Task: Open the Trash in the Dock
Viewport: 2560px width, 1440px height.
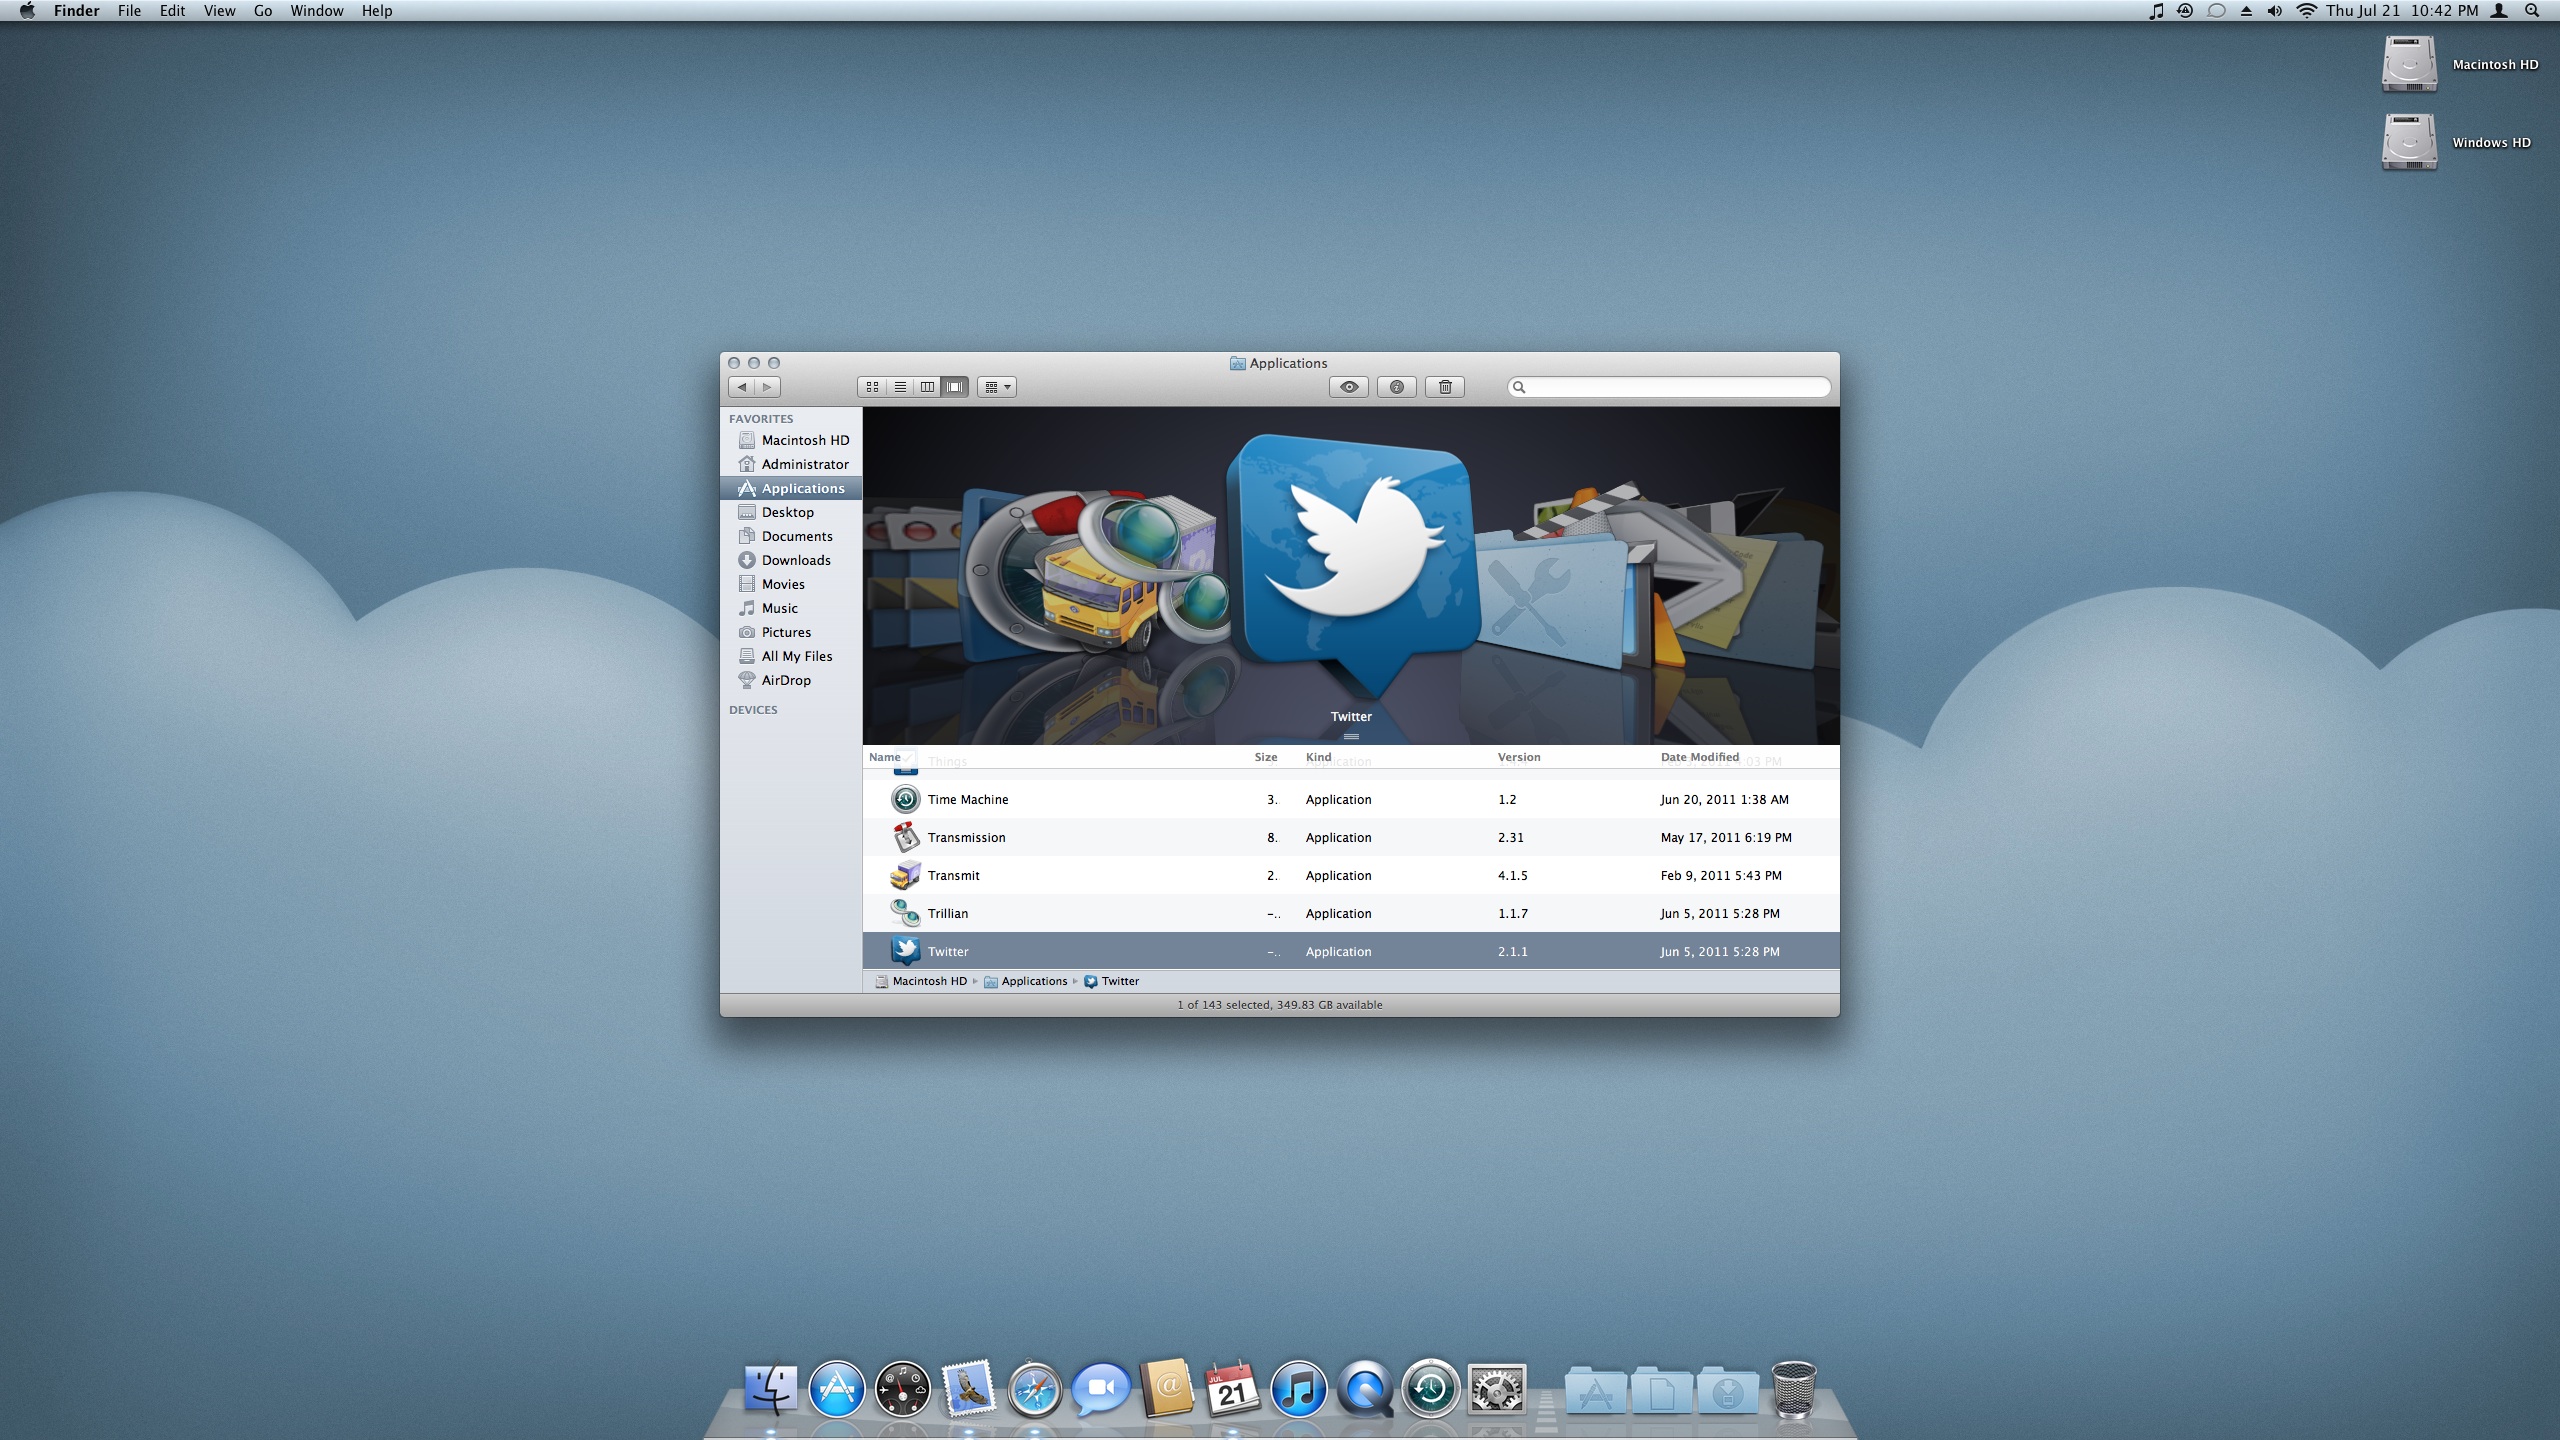Action: click(x=1794, y=1389)
